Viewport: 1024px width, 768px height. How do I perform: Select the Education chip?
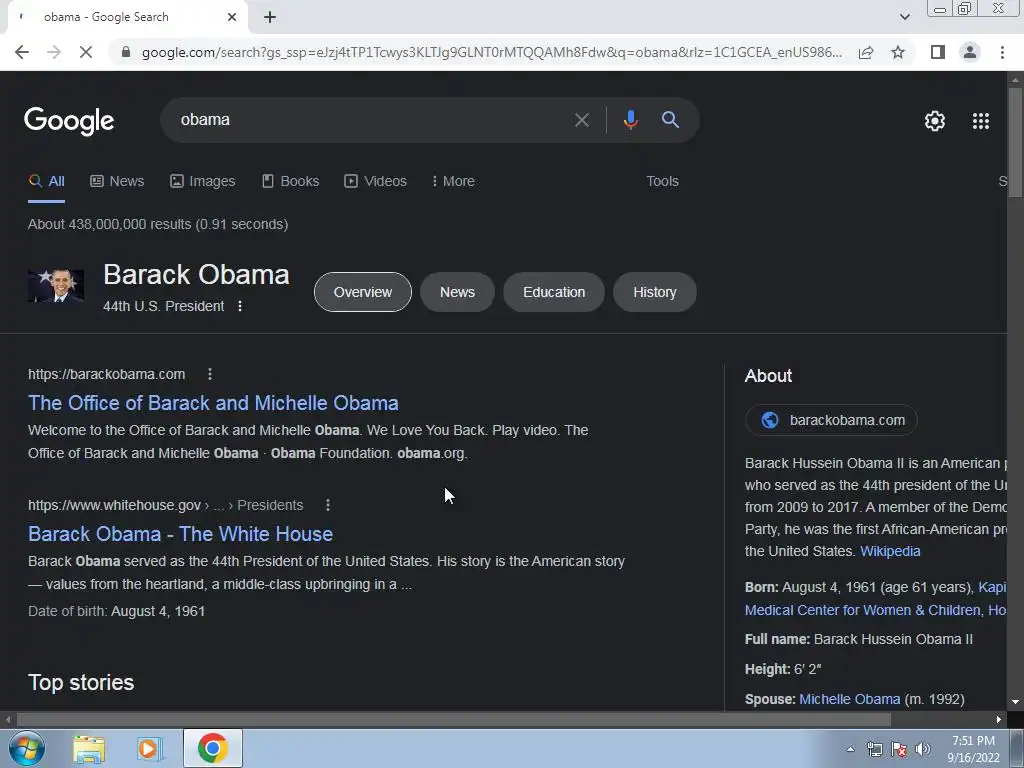tap(554, 292)
